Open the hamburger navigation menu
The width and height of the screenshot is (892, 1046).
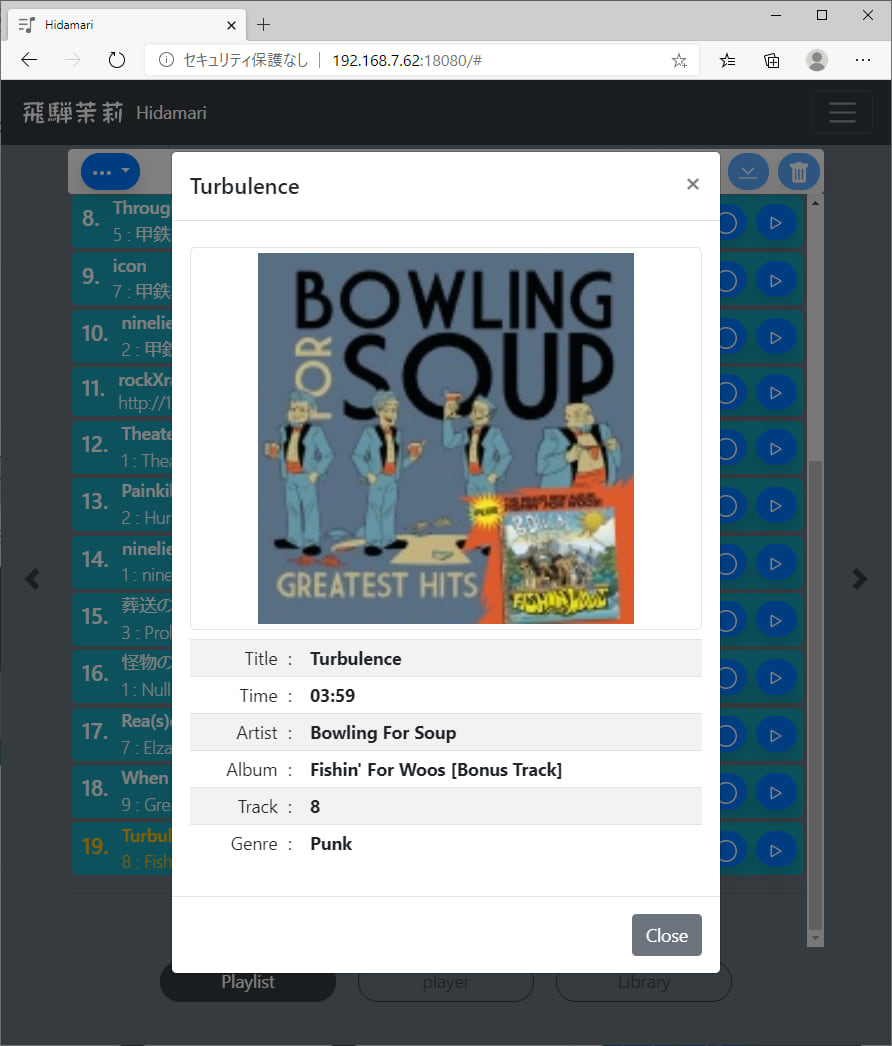pyautogui.click(x=842, y=112)
